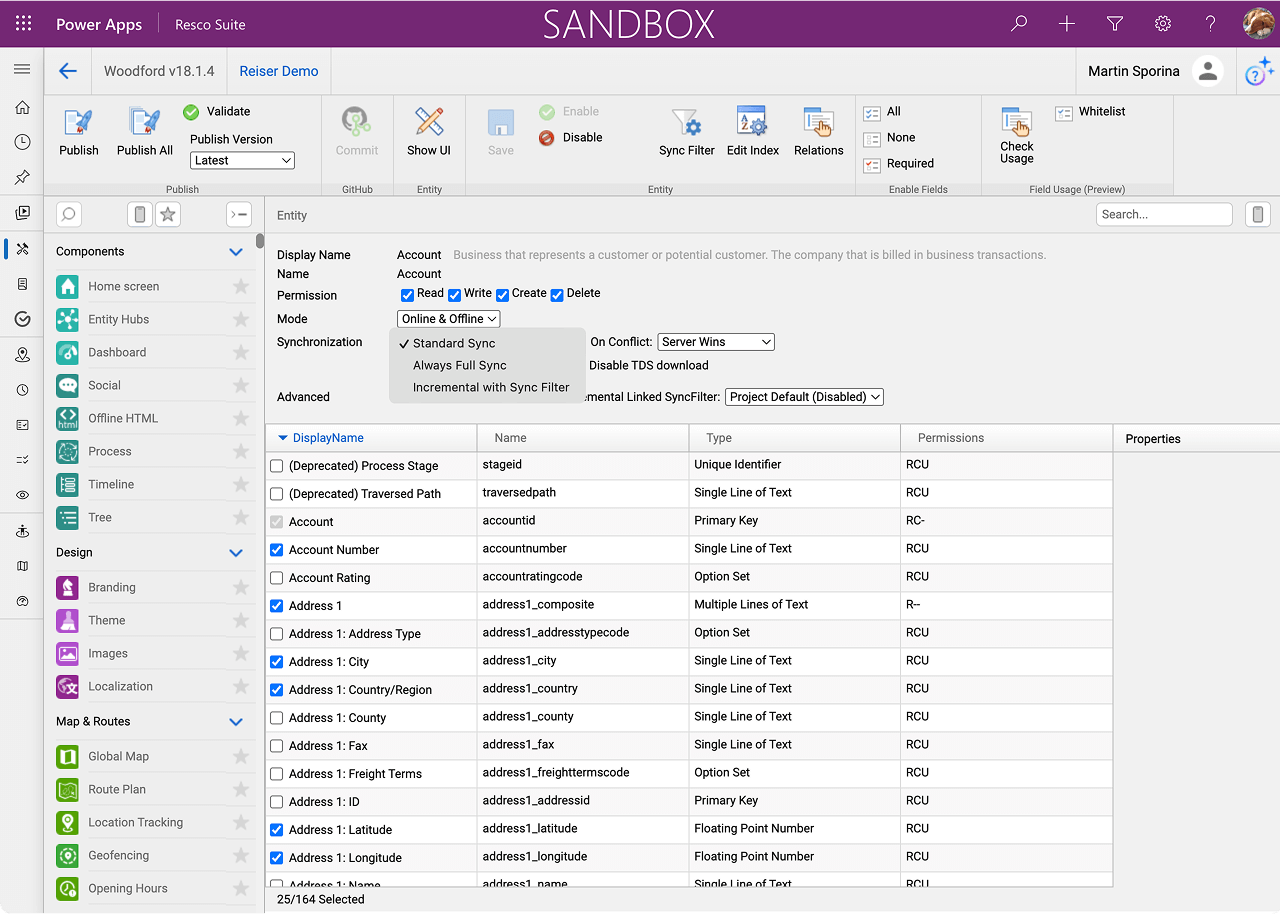This screenshot has height=914, width=1280.
Task: Switch to the Reiser Demo tab
Action: 279,71
